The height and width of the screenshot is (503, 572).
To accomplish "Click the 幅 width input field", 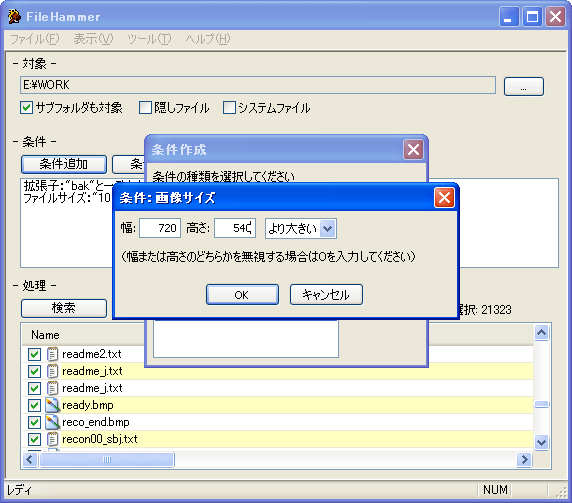I will (x=160, y=228).
